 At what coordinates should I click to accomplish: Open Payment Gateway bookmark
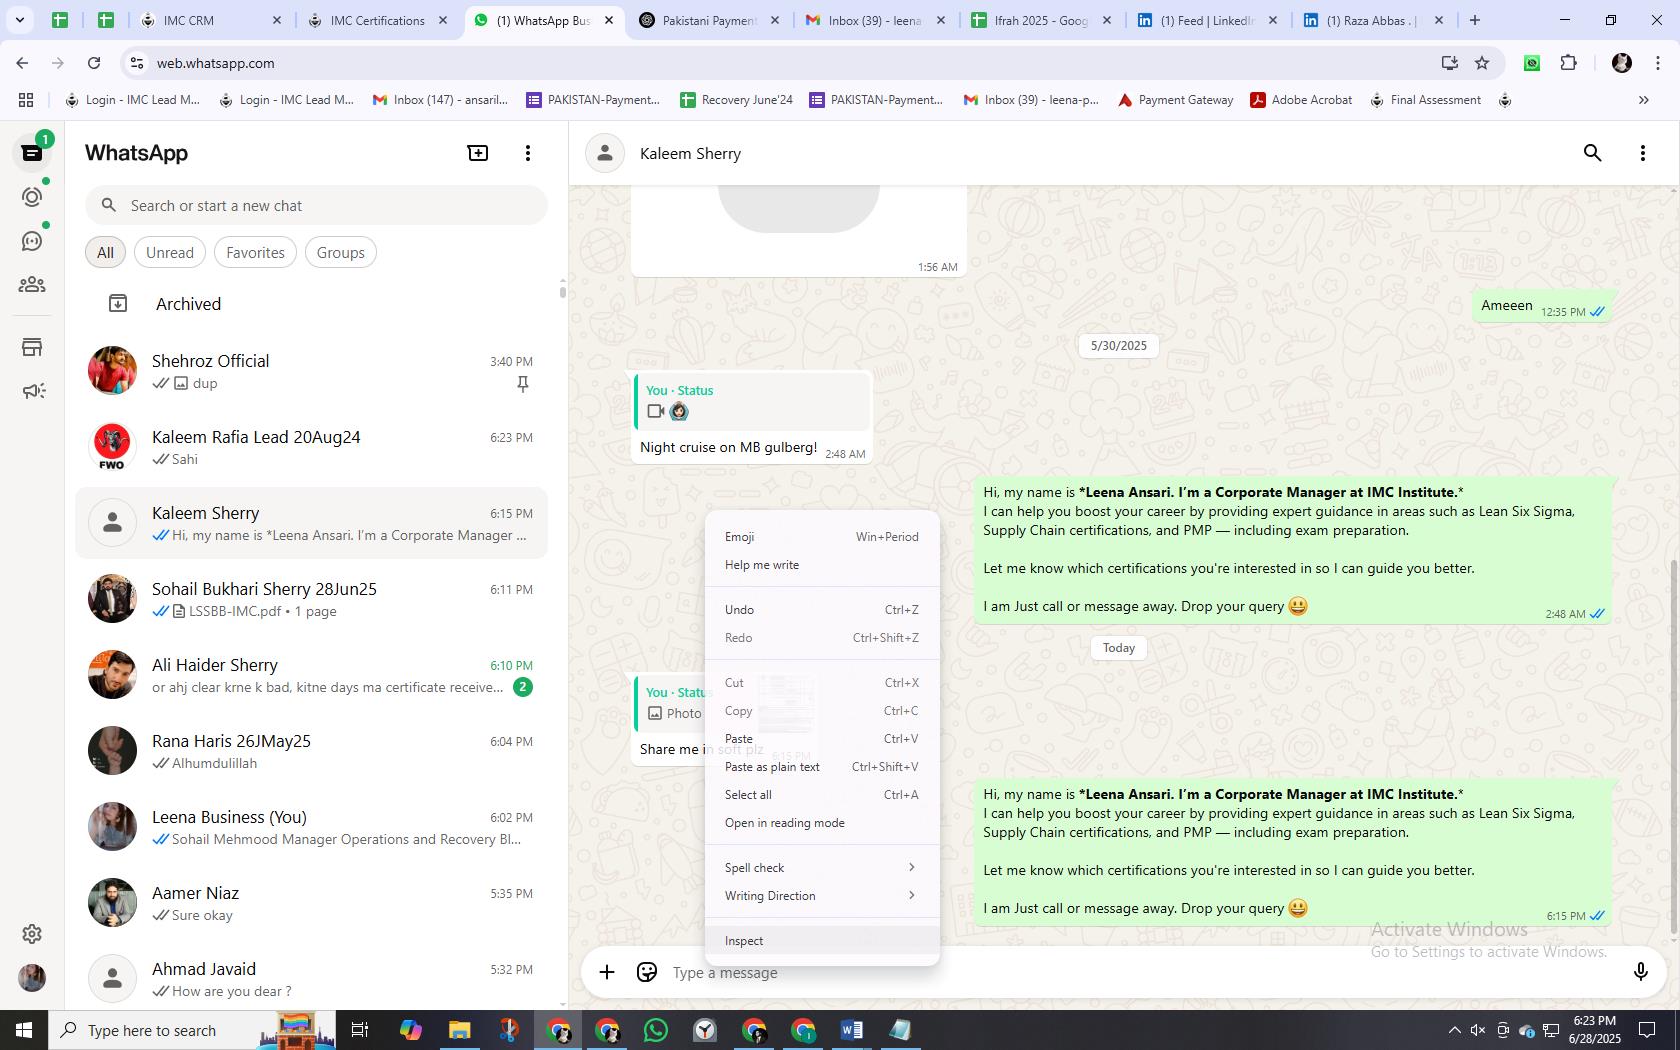[x=1175, y=100]
